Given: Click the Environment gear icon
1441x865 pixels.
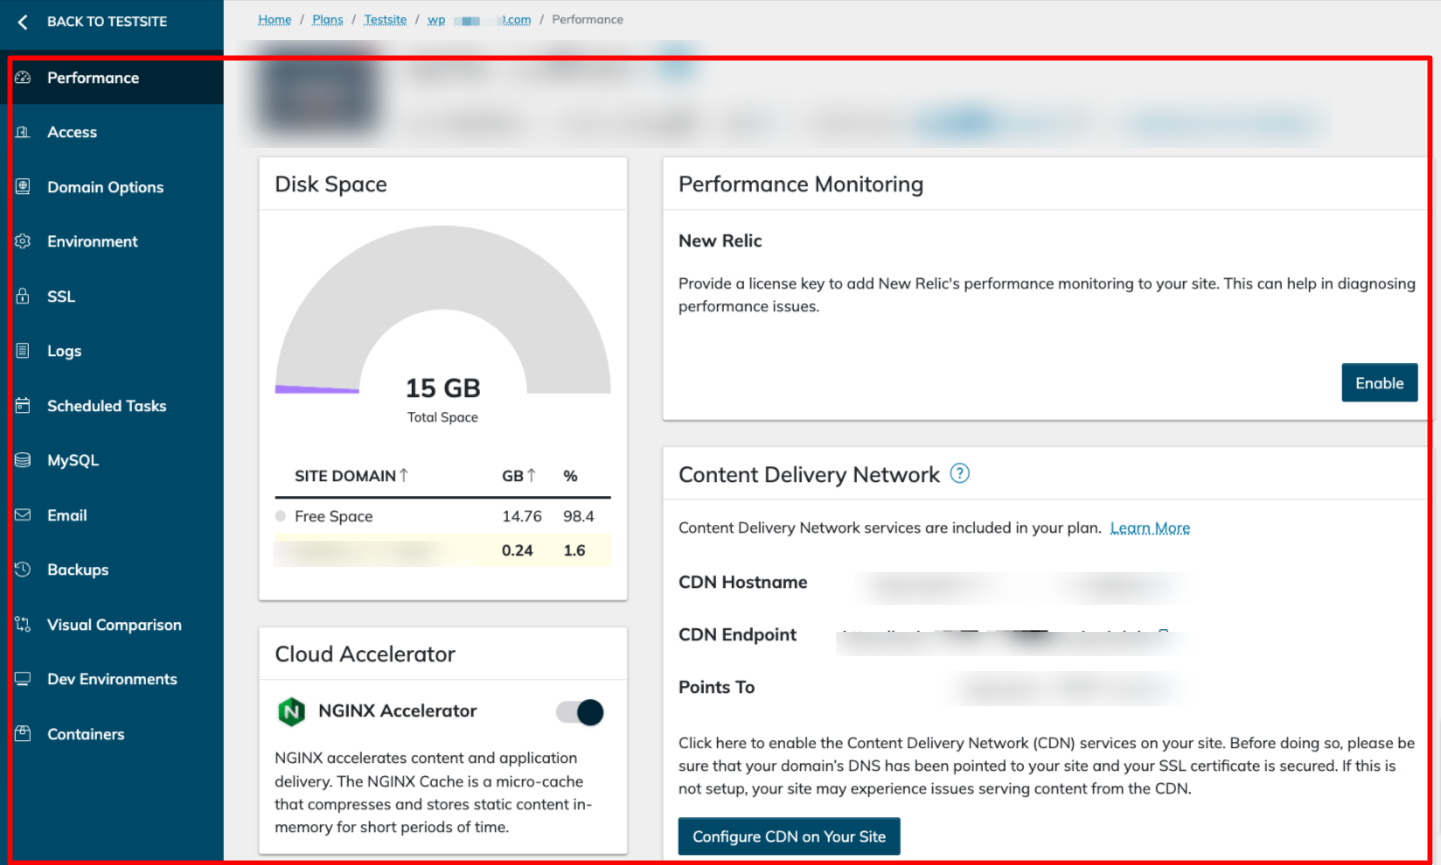Looking at the screenshot, I should (23, 242).
